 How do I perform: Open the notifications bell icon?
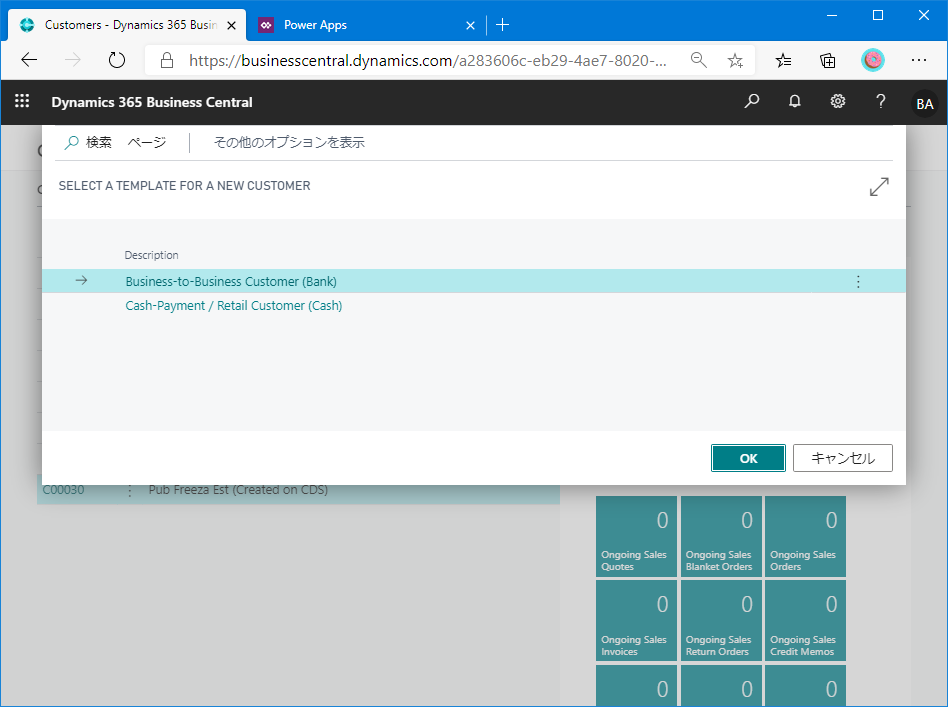click(794, 101)
